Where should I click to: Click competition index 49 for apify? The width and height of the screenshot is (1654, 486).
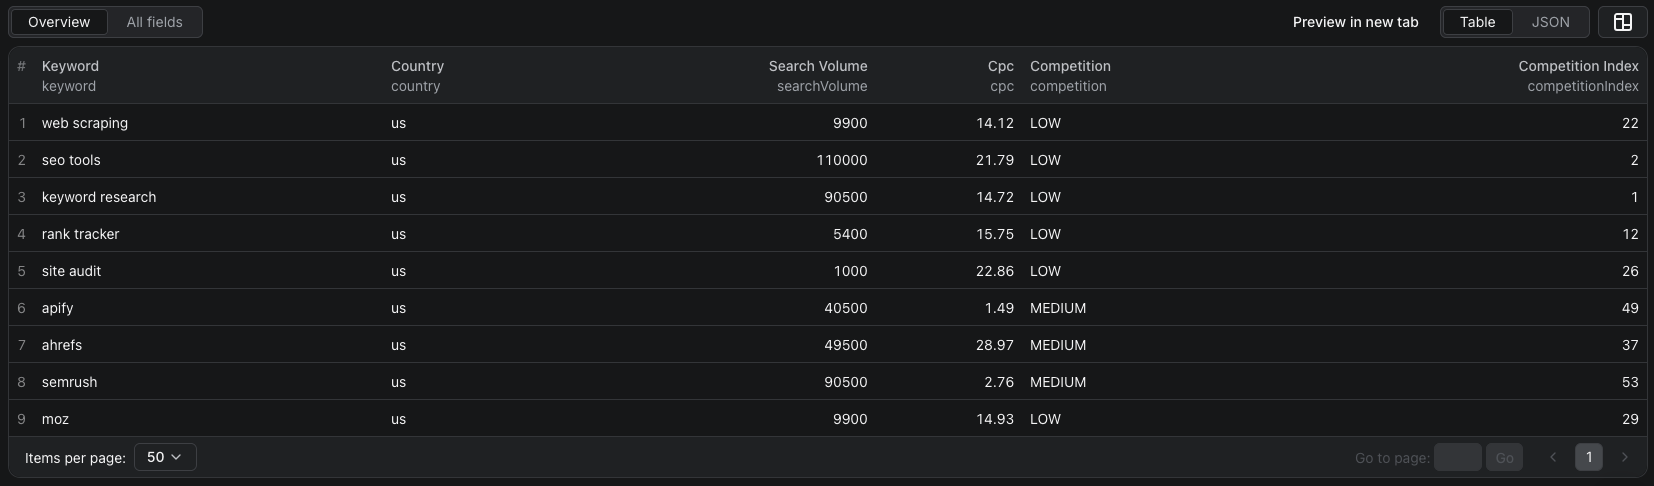pos(1630,308)
